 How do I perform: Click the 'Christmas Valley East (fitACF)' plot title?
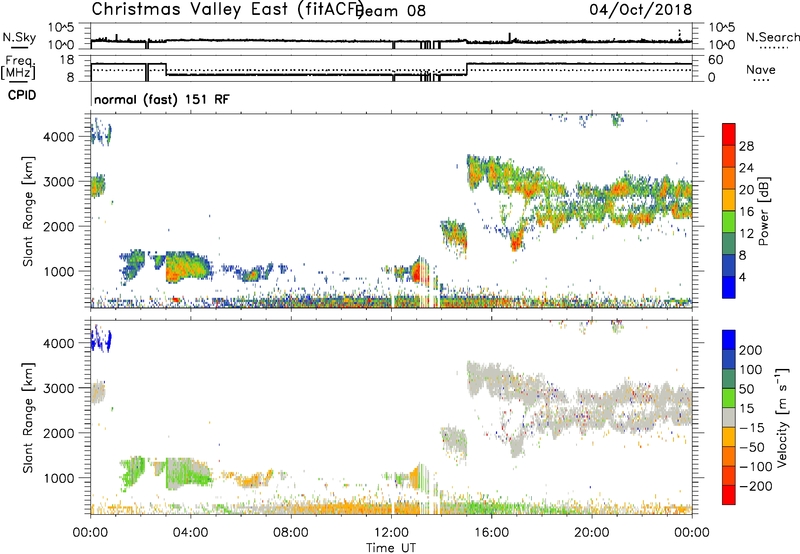[228, 9]
